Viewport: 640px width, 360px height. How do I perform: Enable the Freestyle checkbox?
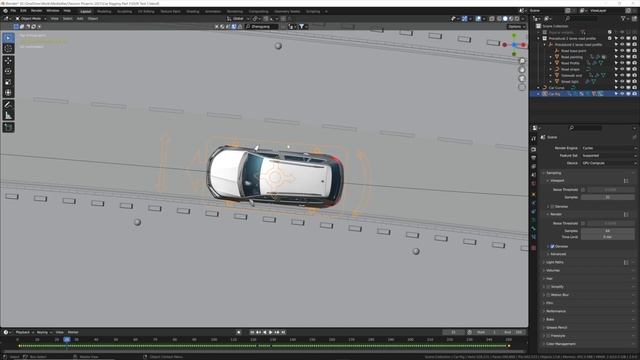(x=548, y=336)
